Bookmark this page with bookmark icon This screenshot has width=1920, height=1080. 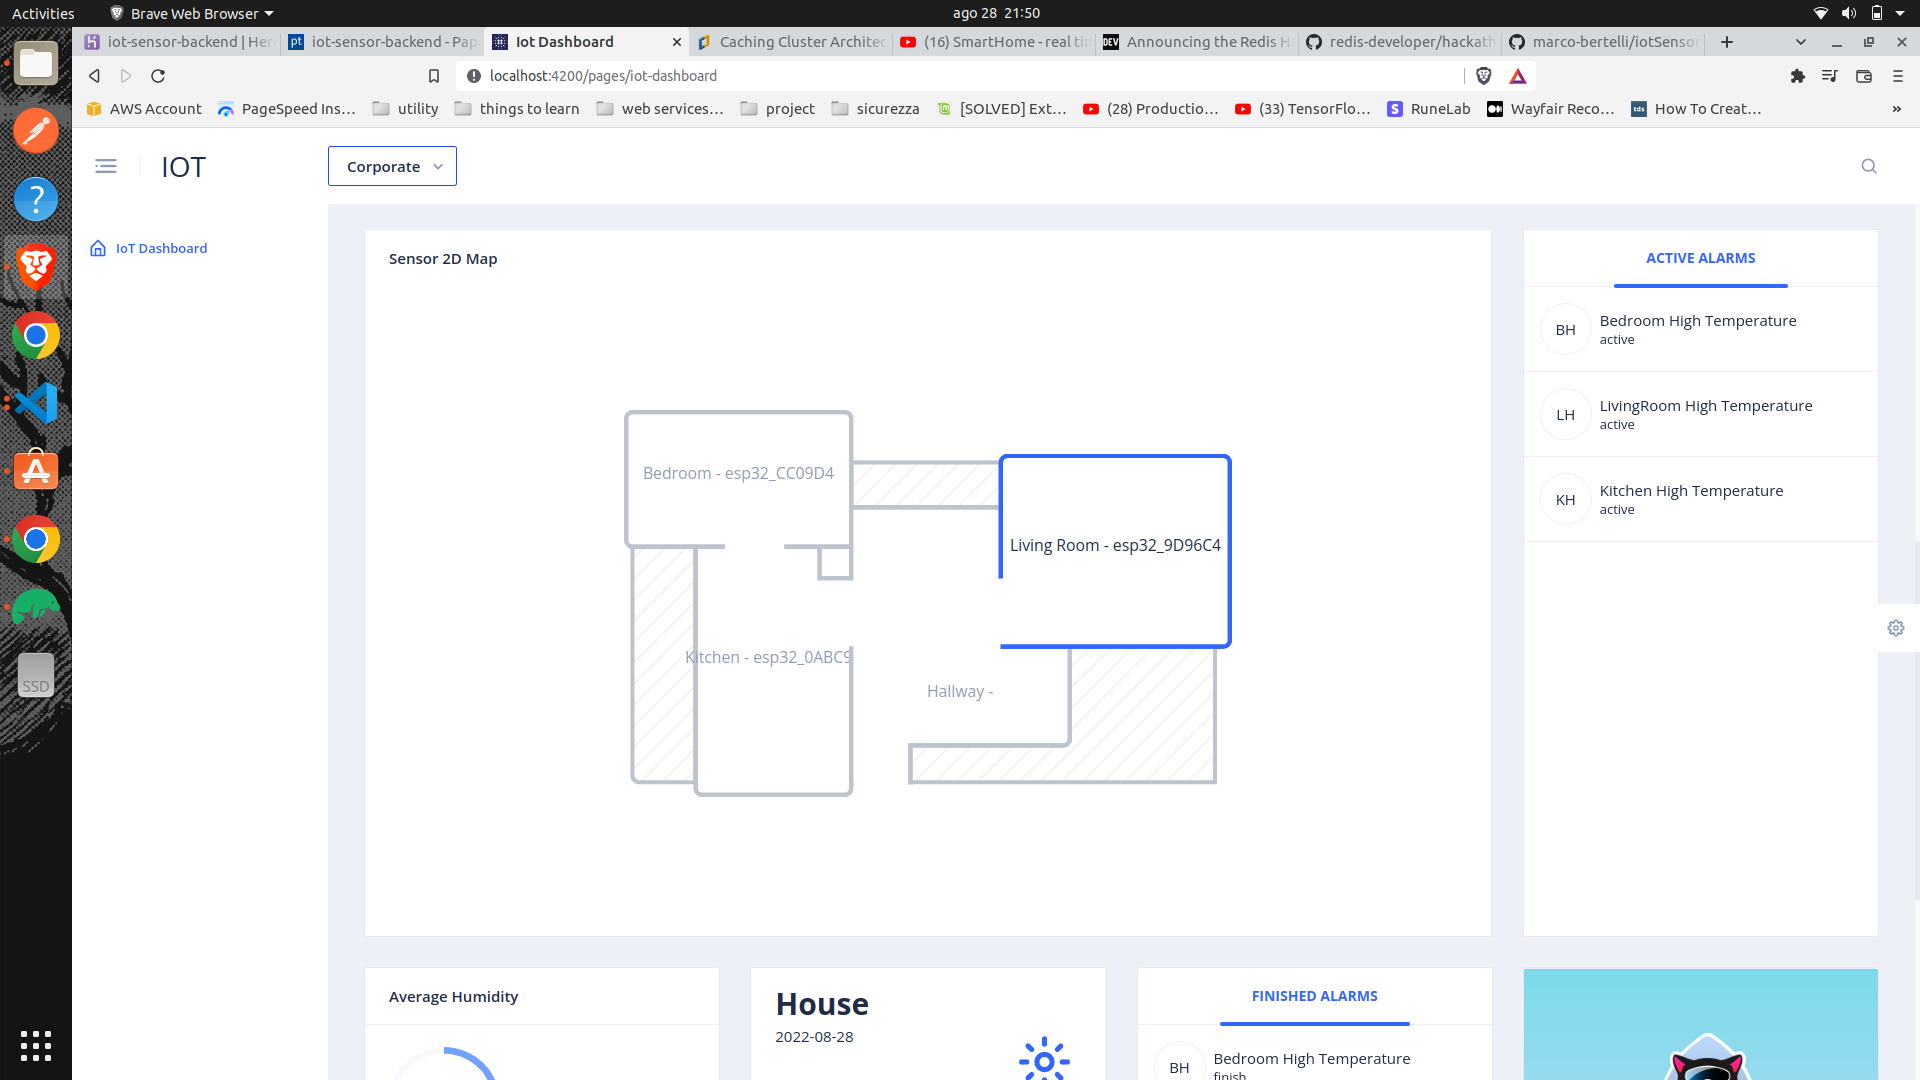[434, 76]
